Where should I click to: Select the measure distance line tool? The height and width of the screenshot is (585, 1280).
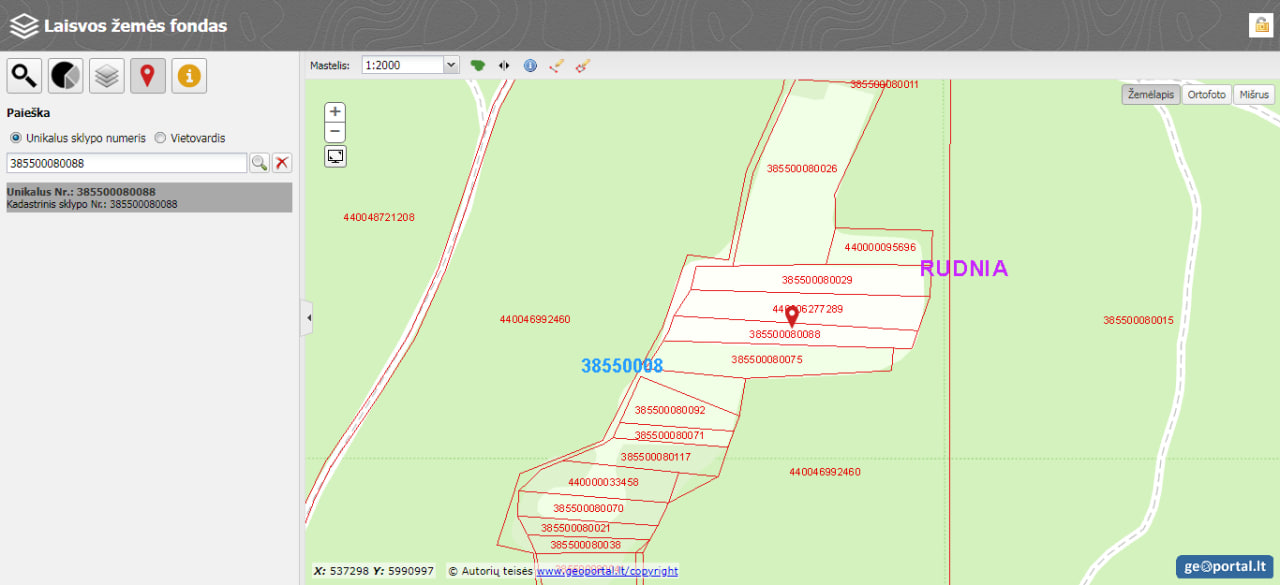(x=557, y=65)
